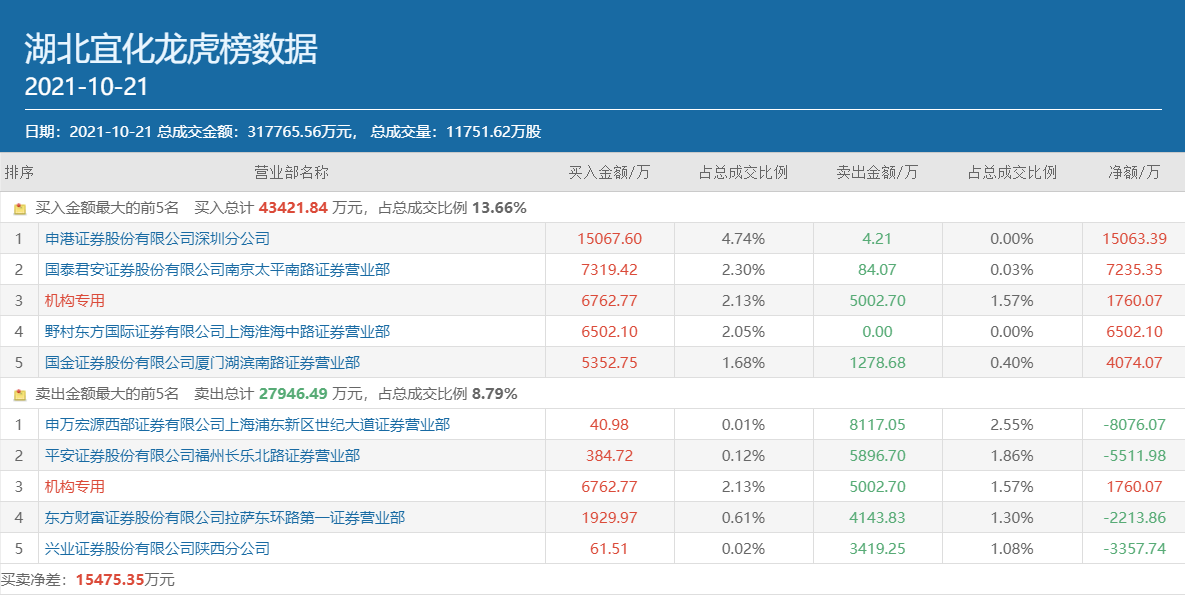Click the 卖出金额/万 column header
The image size is (1185, 595).
point(877,172)
